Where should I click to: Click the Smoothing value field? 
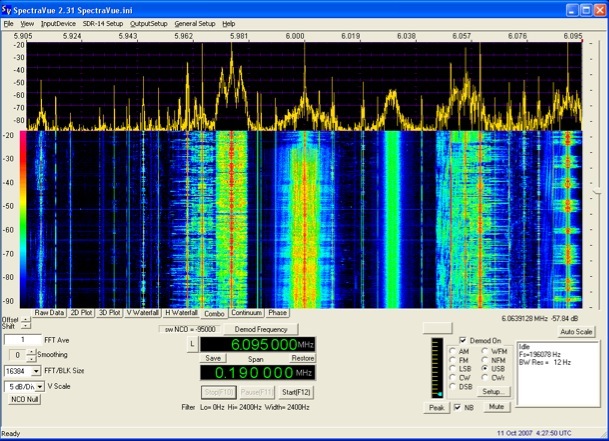pyautogui.click(x=17, y=355)
